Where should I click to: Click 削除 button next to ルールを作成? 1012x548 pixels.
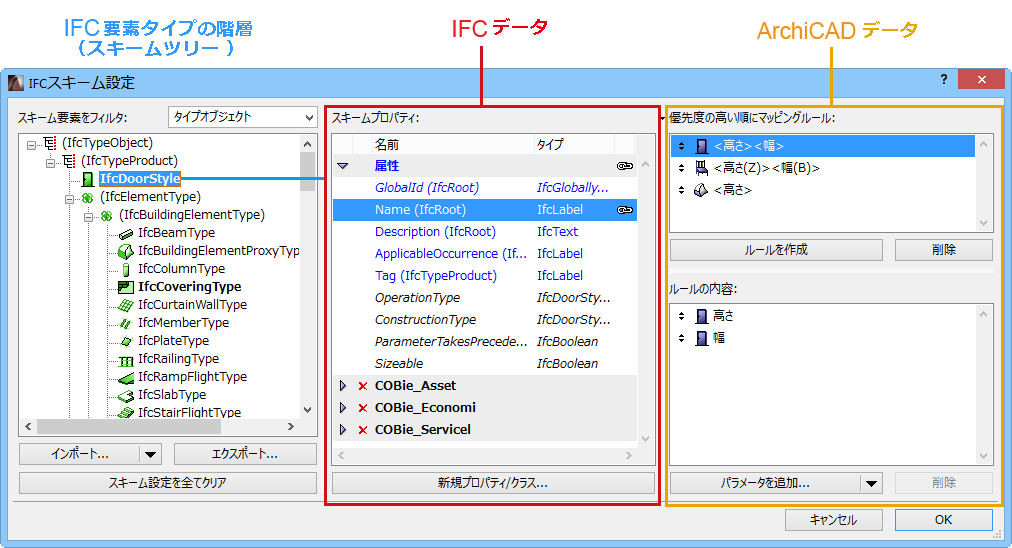[x=944, y=250]
